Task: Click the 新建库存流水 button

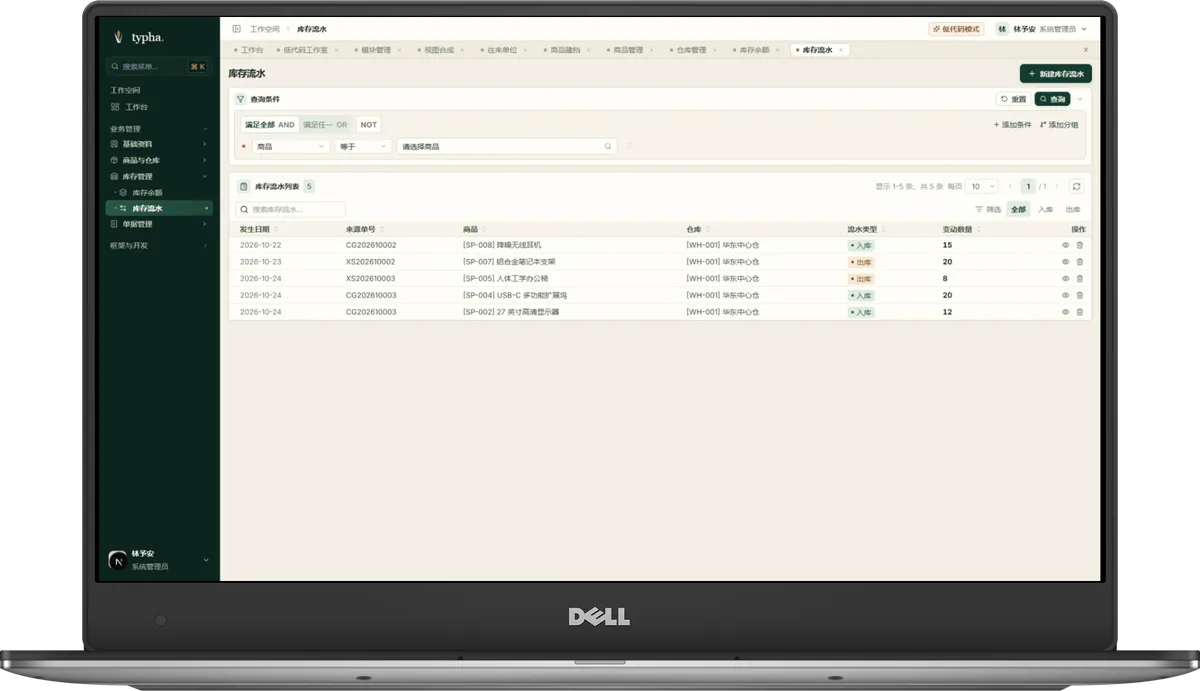Action: 1055,74
